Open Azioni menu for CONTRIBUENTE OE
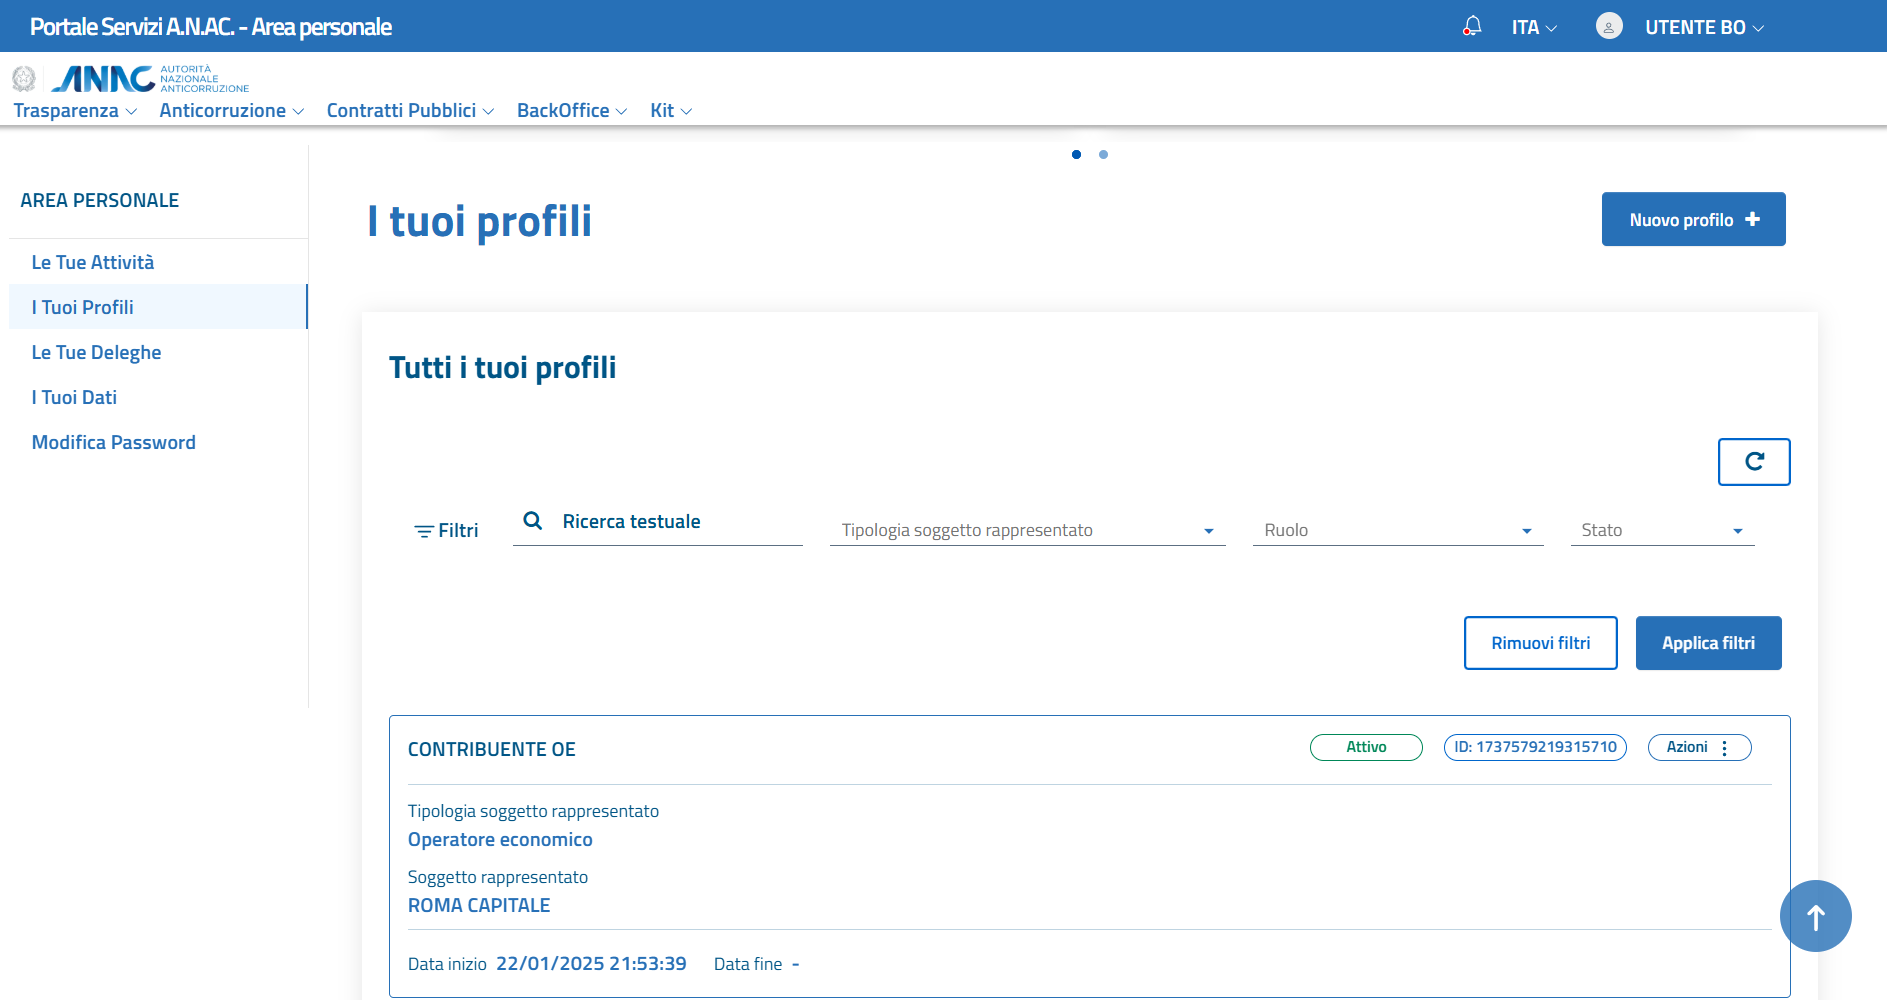 click(x=1699, y=748)
